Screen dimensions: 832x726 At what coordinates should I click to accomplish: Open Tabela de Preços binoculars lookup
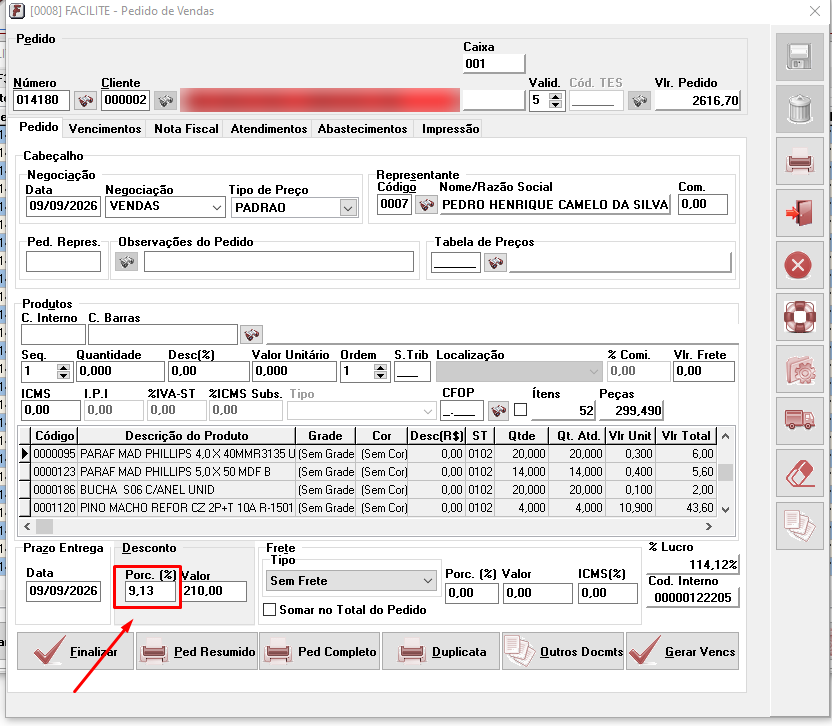tap(496, 262)
